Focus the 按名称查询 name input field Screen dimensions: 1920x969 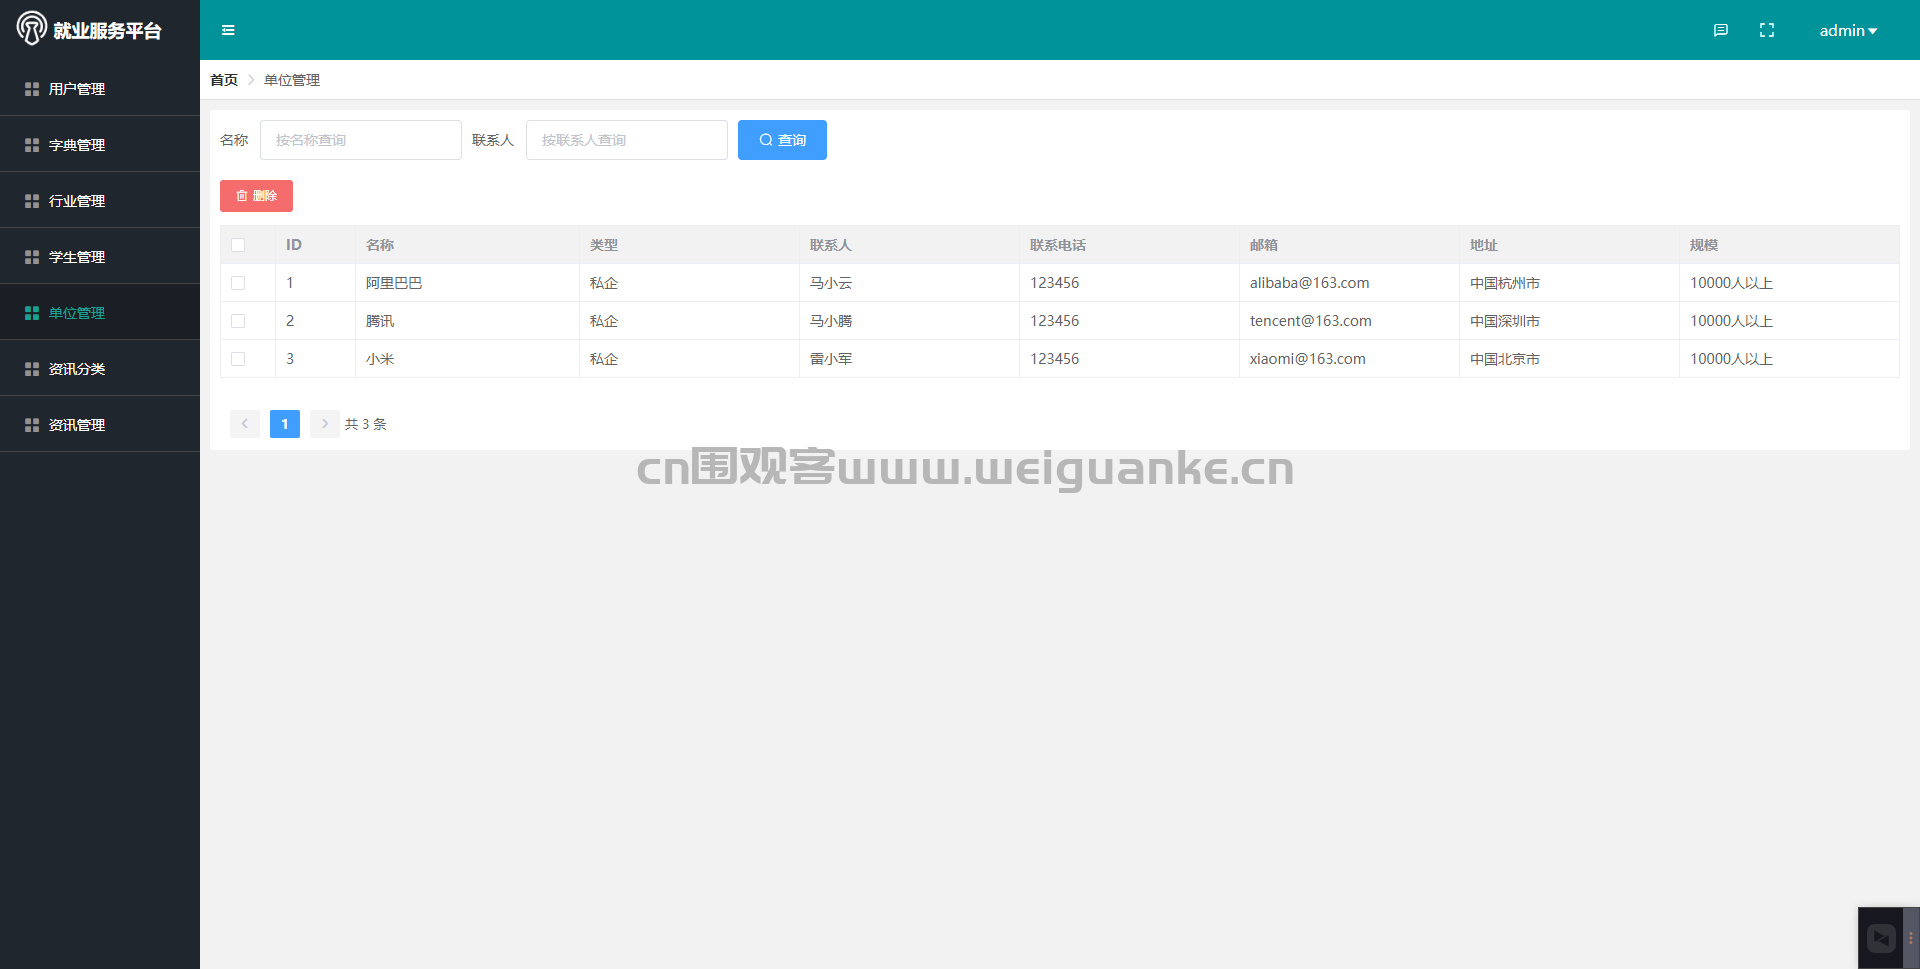pyautogui.click(x=361, y=140)
